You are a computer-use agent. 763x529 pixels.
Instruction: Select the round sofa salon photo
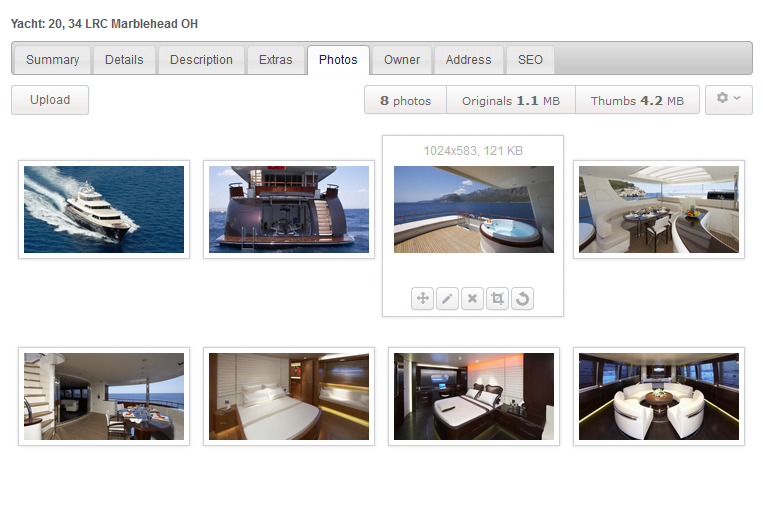[x=659, y=396]
